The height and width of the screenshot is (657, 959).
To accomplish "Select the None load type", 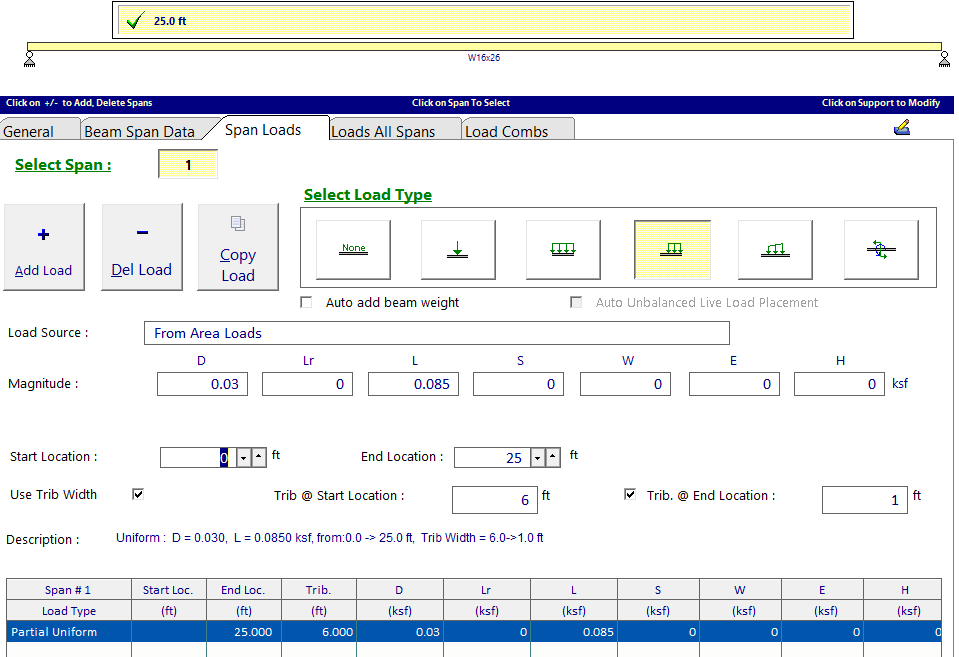I will pos(354,250).
